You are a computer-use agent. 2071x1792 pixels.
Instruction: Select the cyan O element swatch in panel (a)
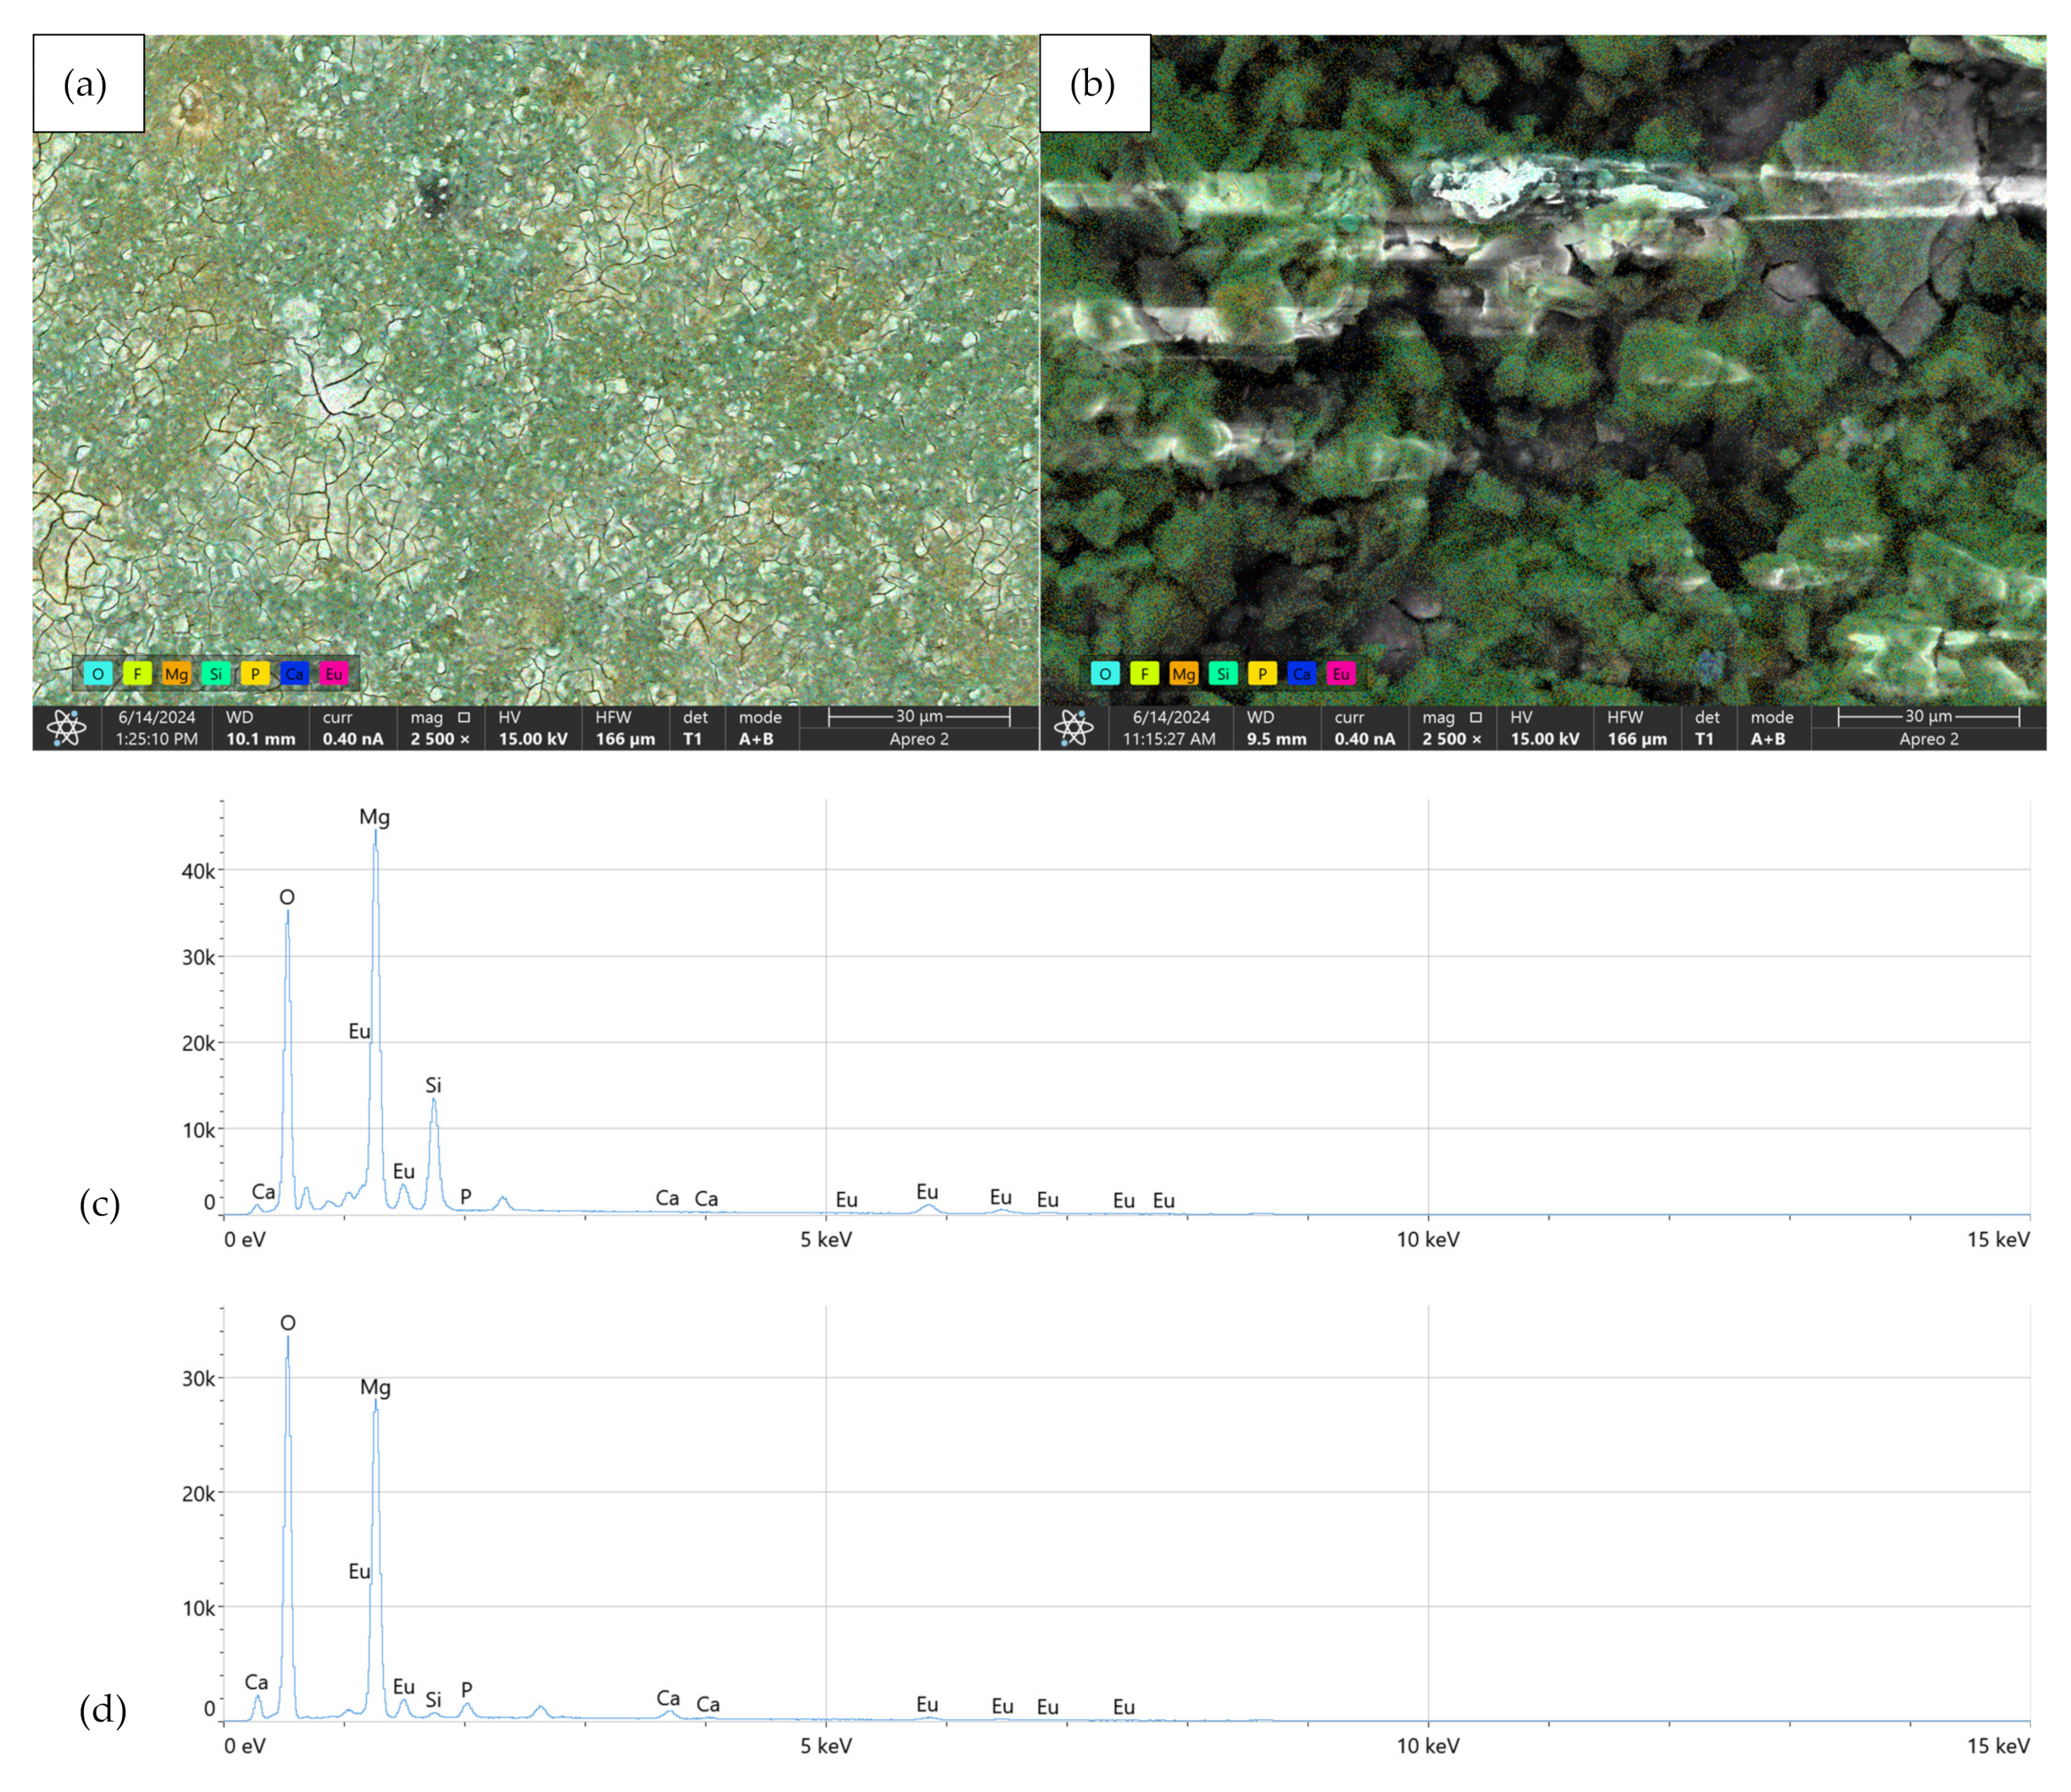[98, 674]
